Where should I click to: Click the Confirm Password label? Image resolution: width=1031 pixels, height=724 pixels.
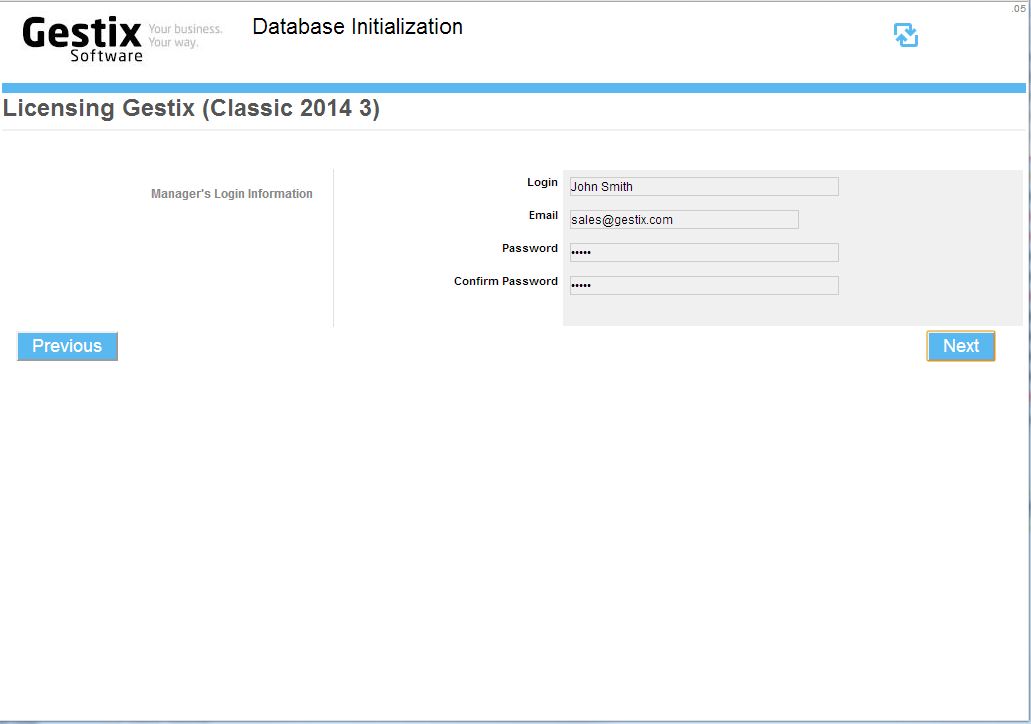[x=506, y=281]
